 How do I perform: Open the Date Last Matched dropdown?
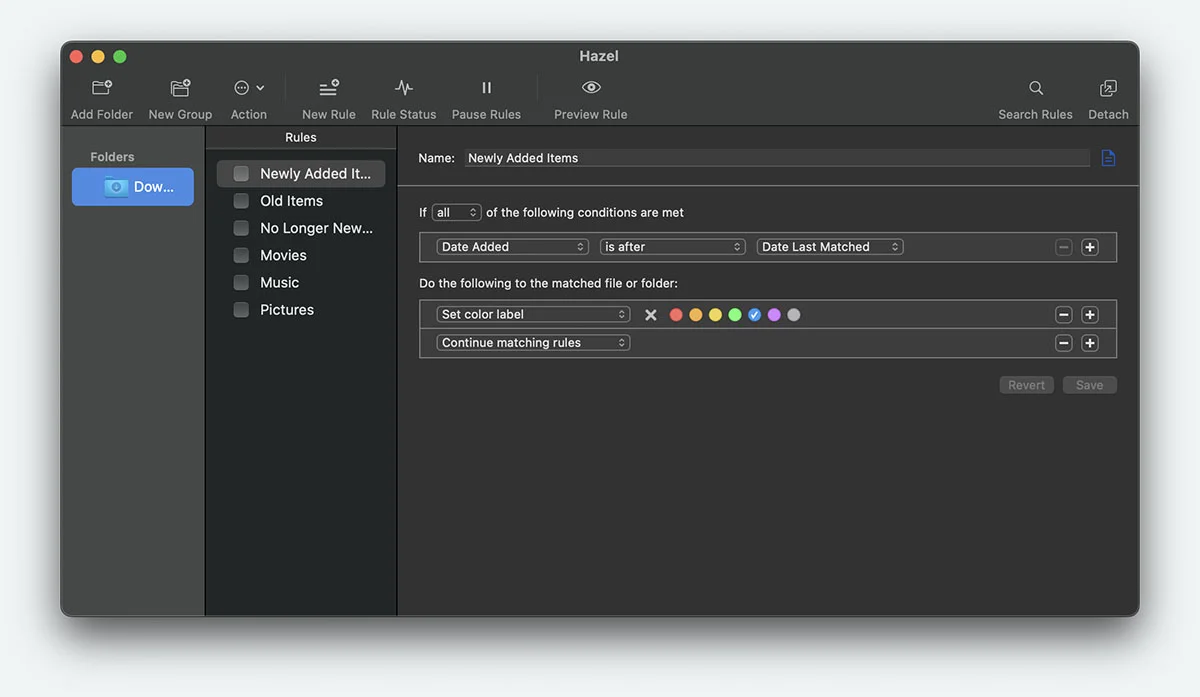click(830, 247)
